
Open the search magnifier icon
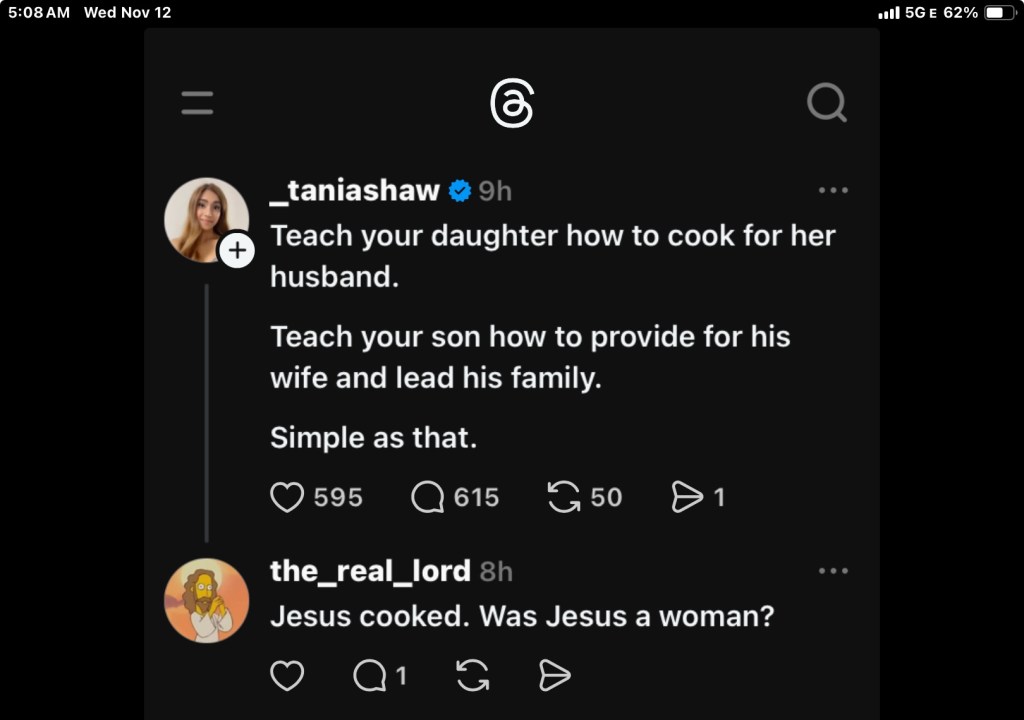(826, 102)
